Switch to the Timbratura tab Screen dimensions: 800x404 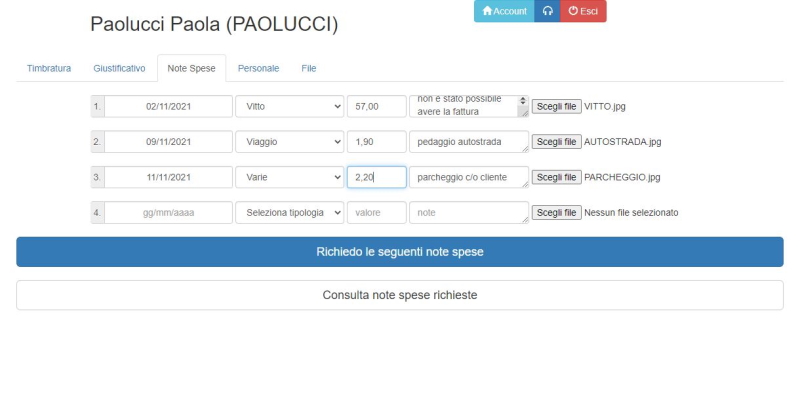(x=49, y=68)
